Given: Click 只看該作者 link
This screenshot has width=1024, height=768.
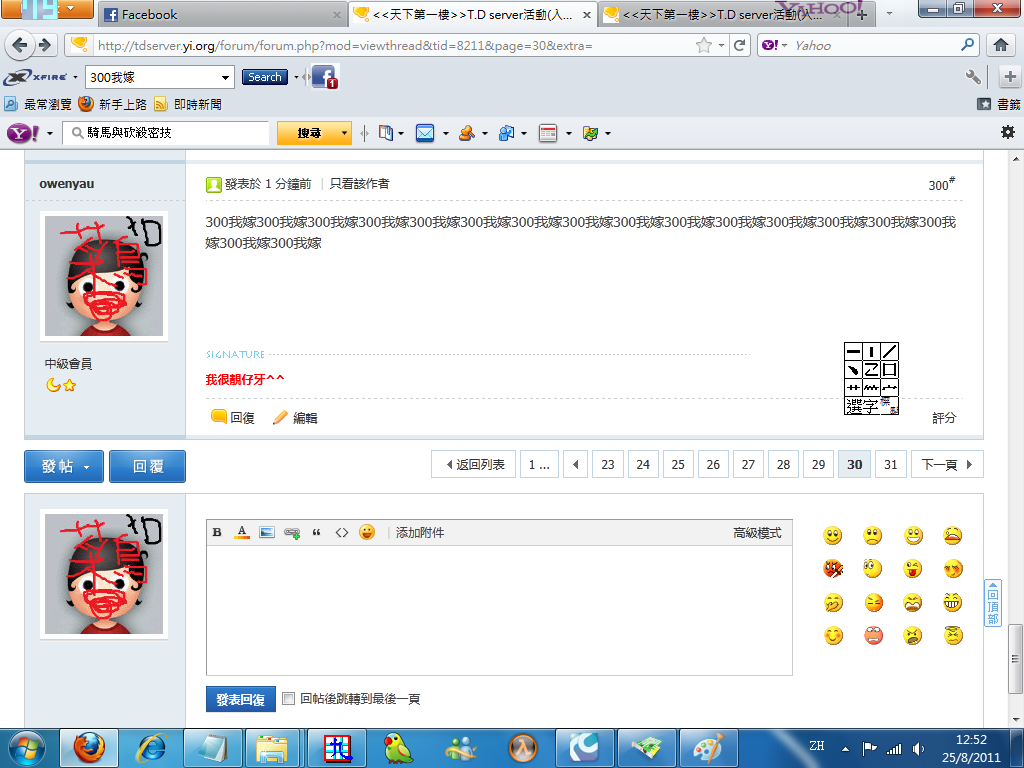Looking at the screenshot, I should tap(359, 184).
